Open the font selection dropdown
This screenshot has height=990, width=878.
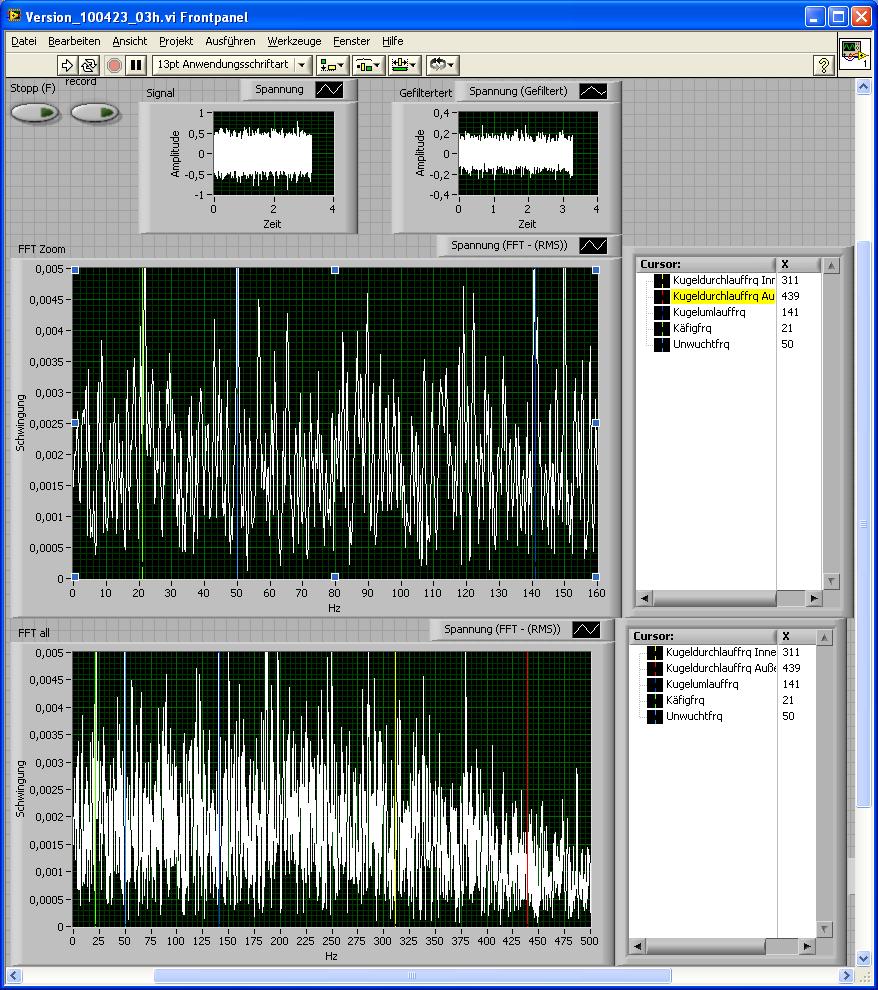pyautogui.click(x=302, y=65)
